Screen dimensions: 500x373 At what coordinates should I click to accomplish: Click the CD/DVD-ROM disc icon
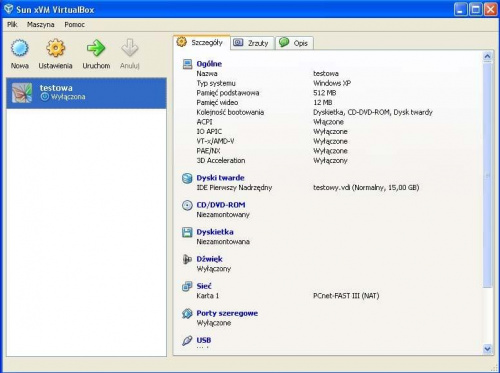click(187, 205)
